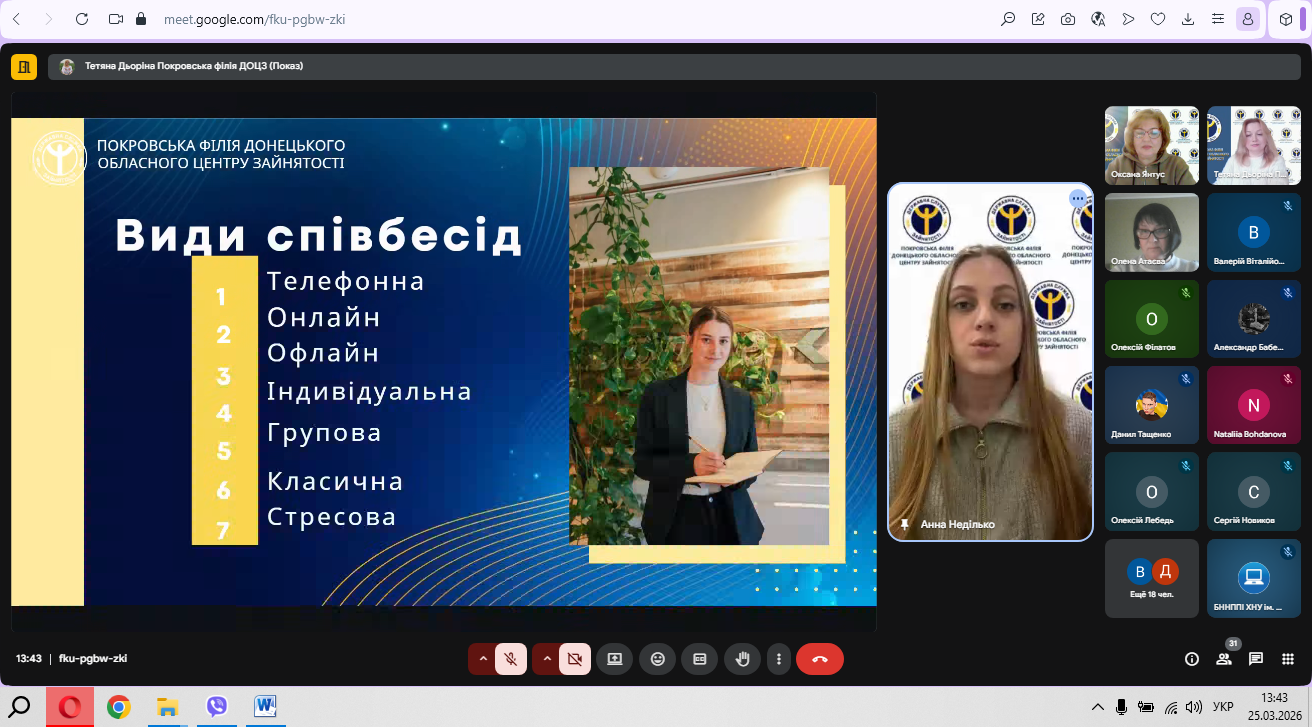Turn on the camera in the call bar
This screenshot has width=1312, height=727.
(x=574, y=659)
